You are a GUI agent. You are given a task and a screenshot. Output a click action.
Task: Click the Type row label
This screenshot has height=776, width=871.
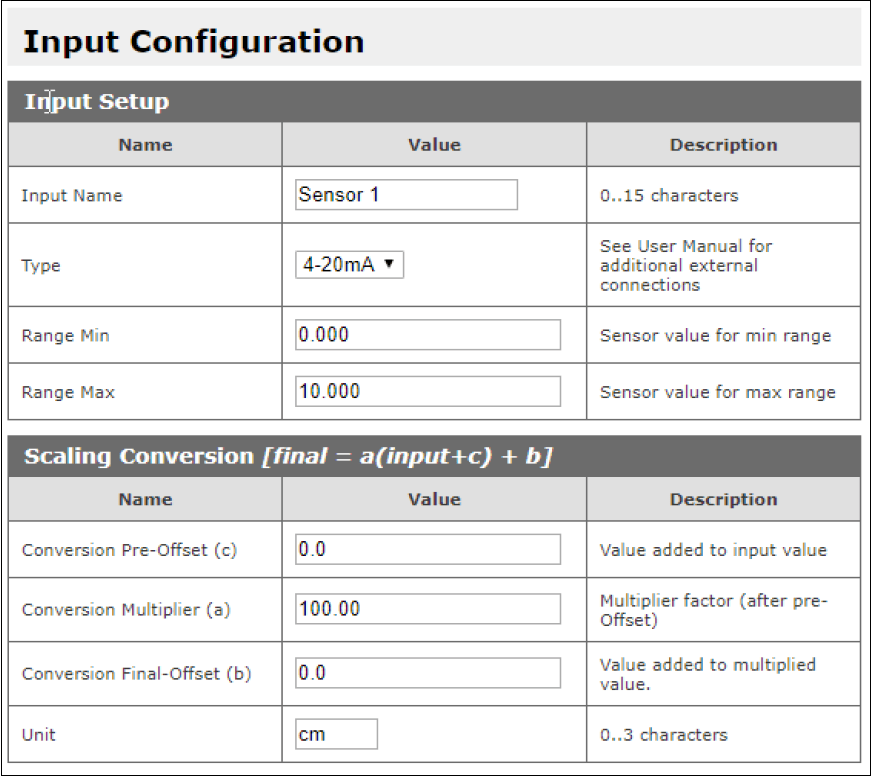(41, 266)
